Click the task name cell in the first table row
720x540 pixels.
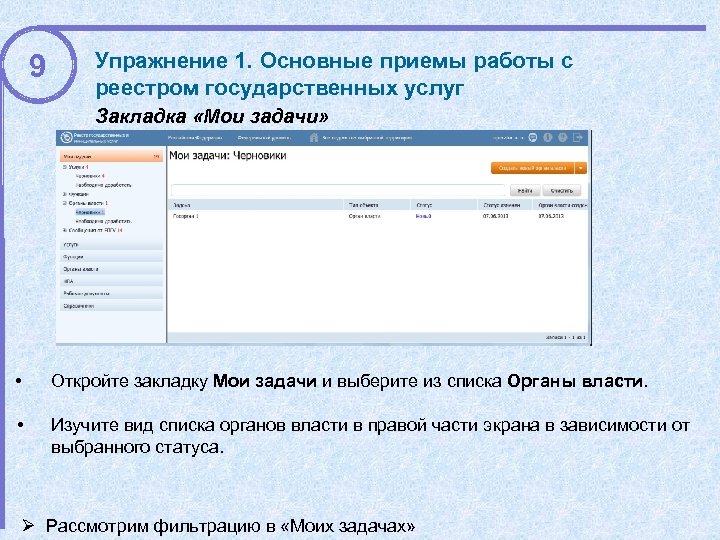pos(186,216)
